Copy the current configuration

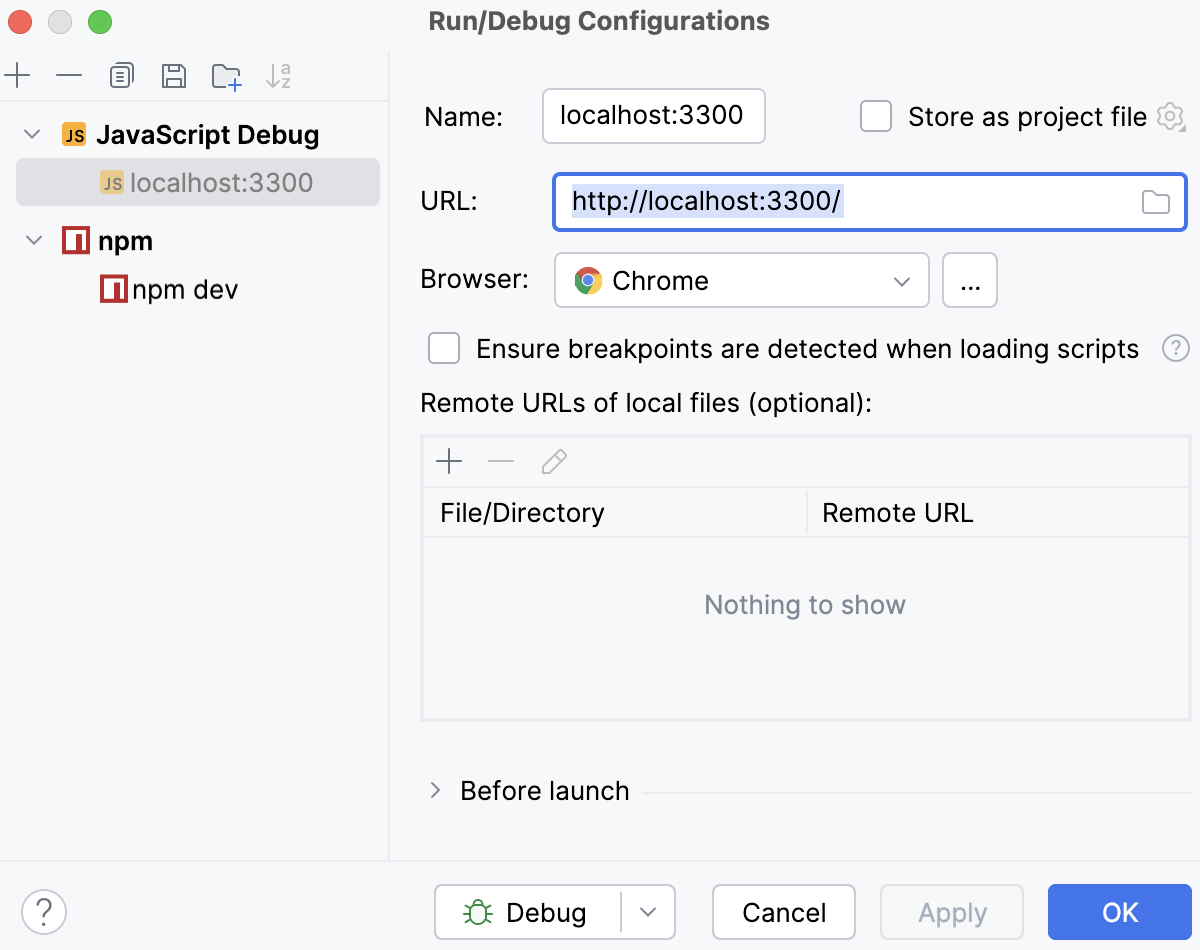pyautogui.click(x=121, y=75)
